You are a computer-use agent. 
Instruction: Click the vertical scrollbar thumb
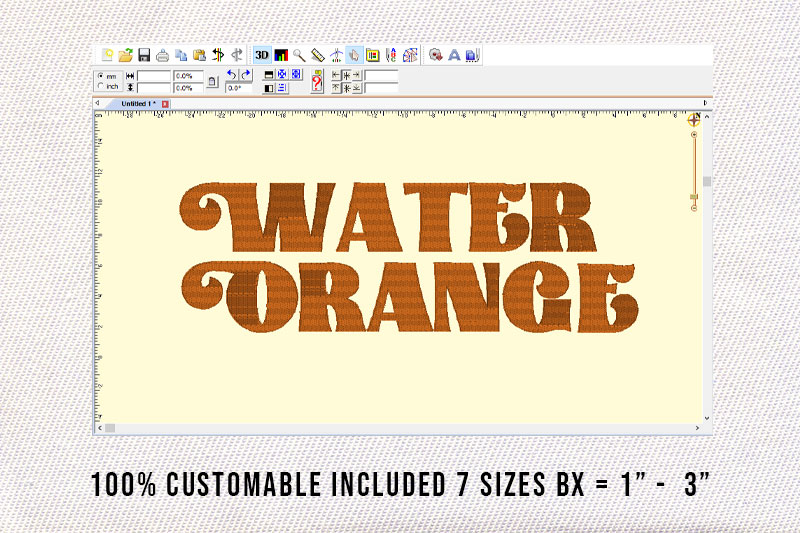pyautogui.click(x=707, y=182)
